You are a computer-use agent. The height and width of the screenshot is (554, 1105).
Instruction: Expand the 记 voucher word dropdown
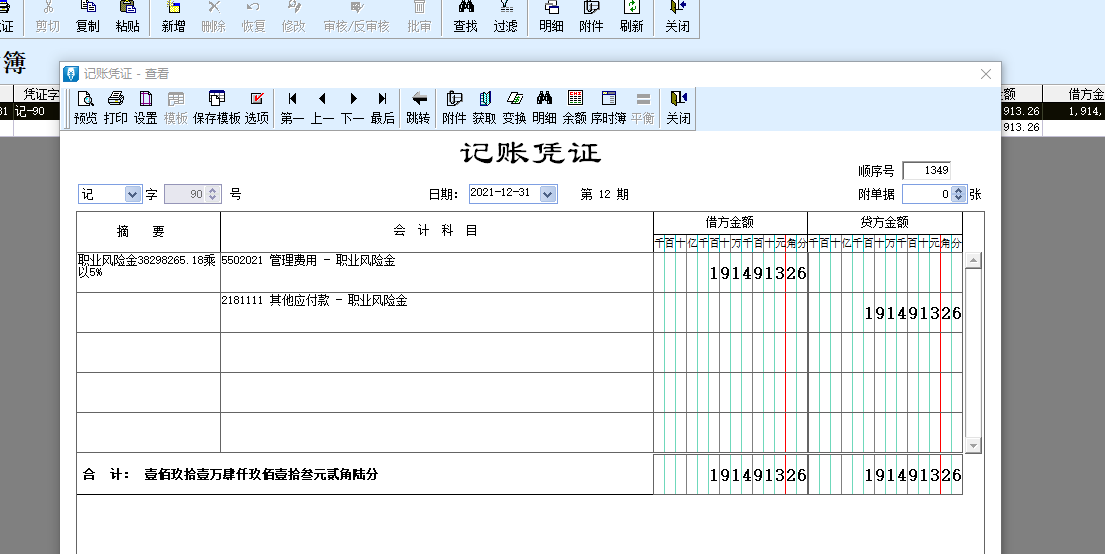pyautogui.click(x=133, y=194)
